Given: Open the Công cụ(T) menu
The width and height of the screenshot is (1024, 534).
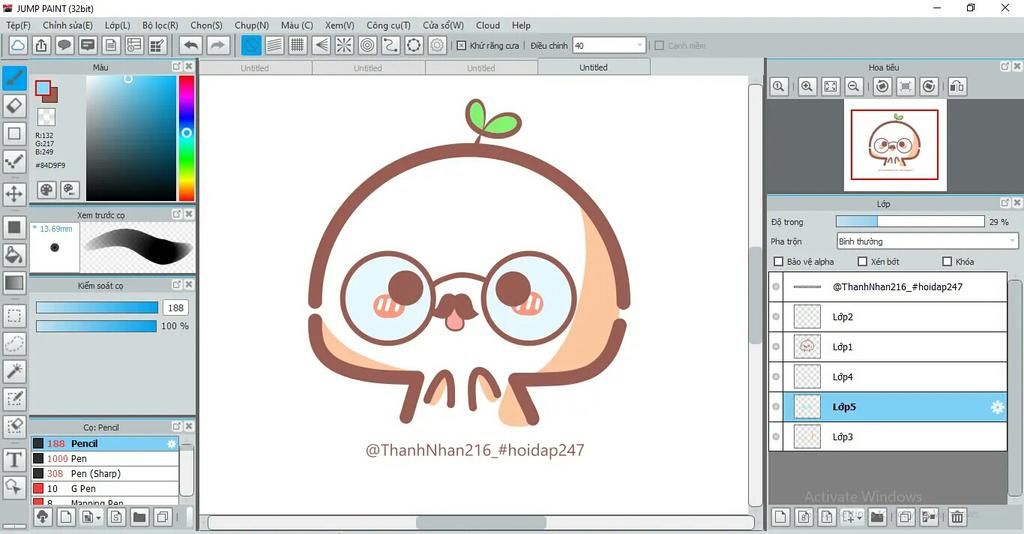Looking at the screenshot, I should [389, 25].
